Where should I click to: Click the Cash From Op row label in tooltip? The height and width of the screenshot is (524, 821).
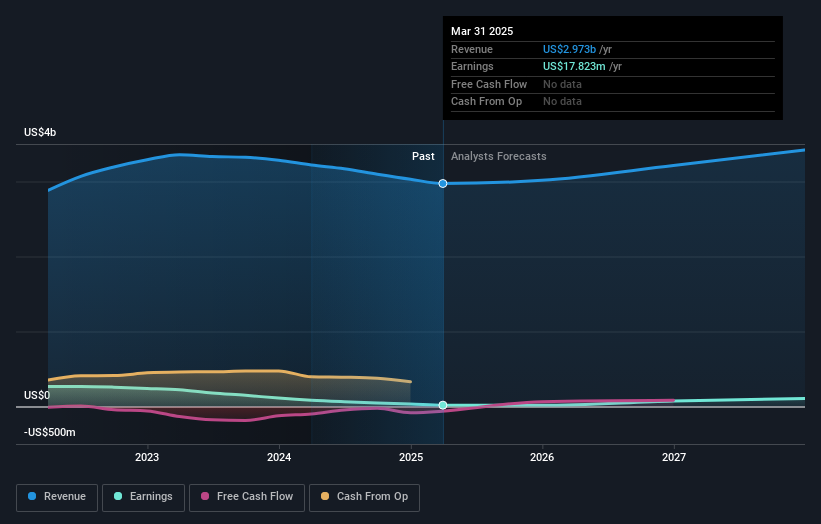(x=486, y=102)
